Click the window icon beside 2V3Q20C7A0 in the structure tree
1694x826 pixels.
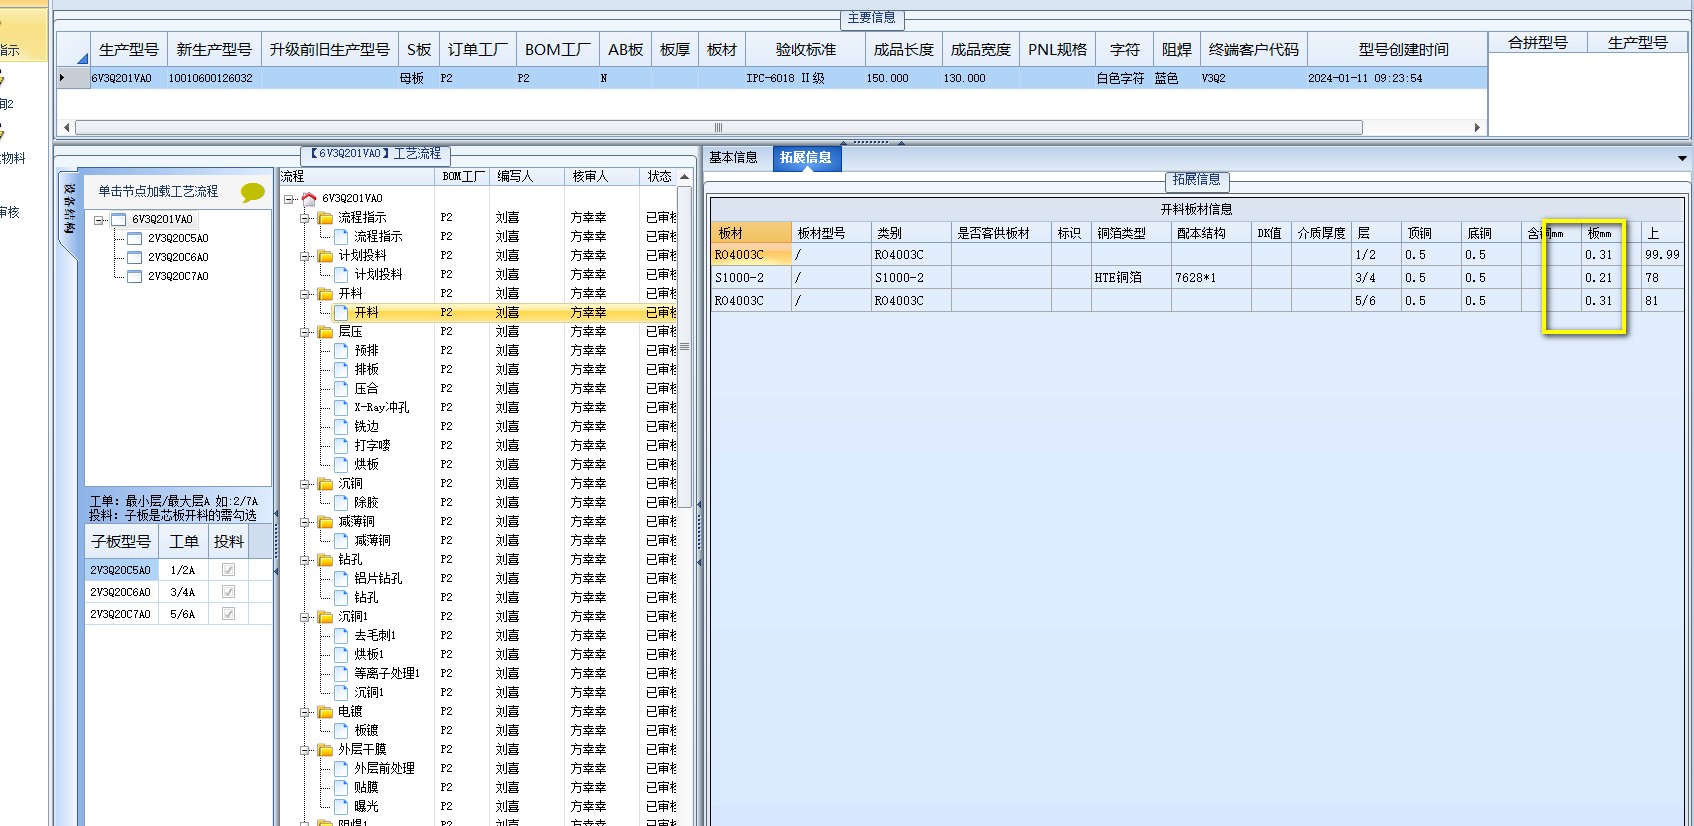point(135,276)
